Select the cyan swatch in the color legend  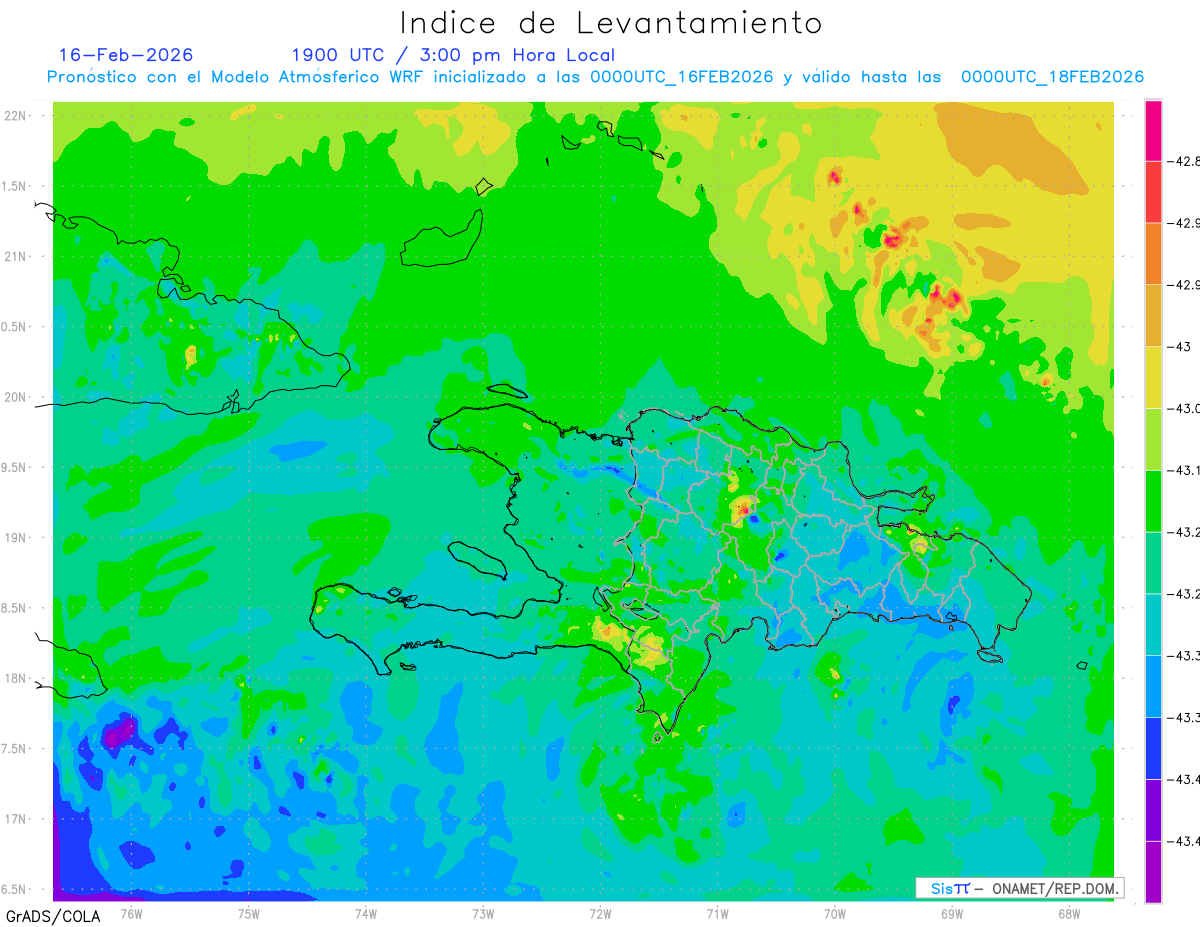coord(1153,624)
